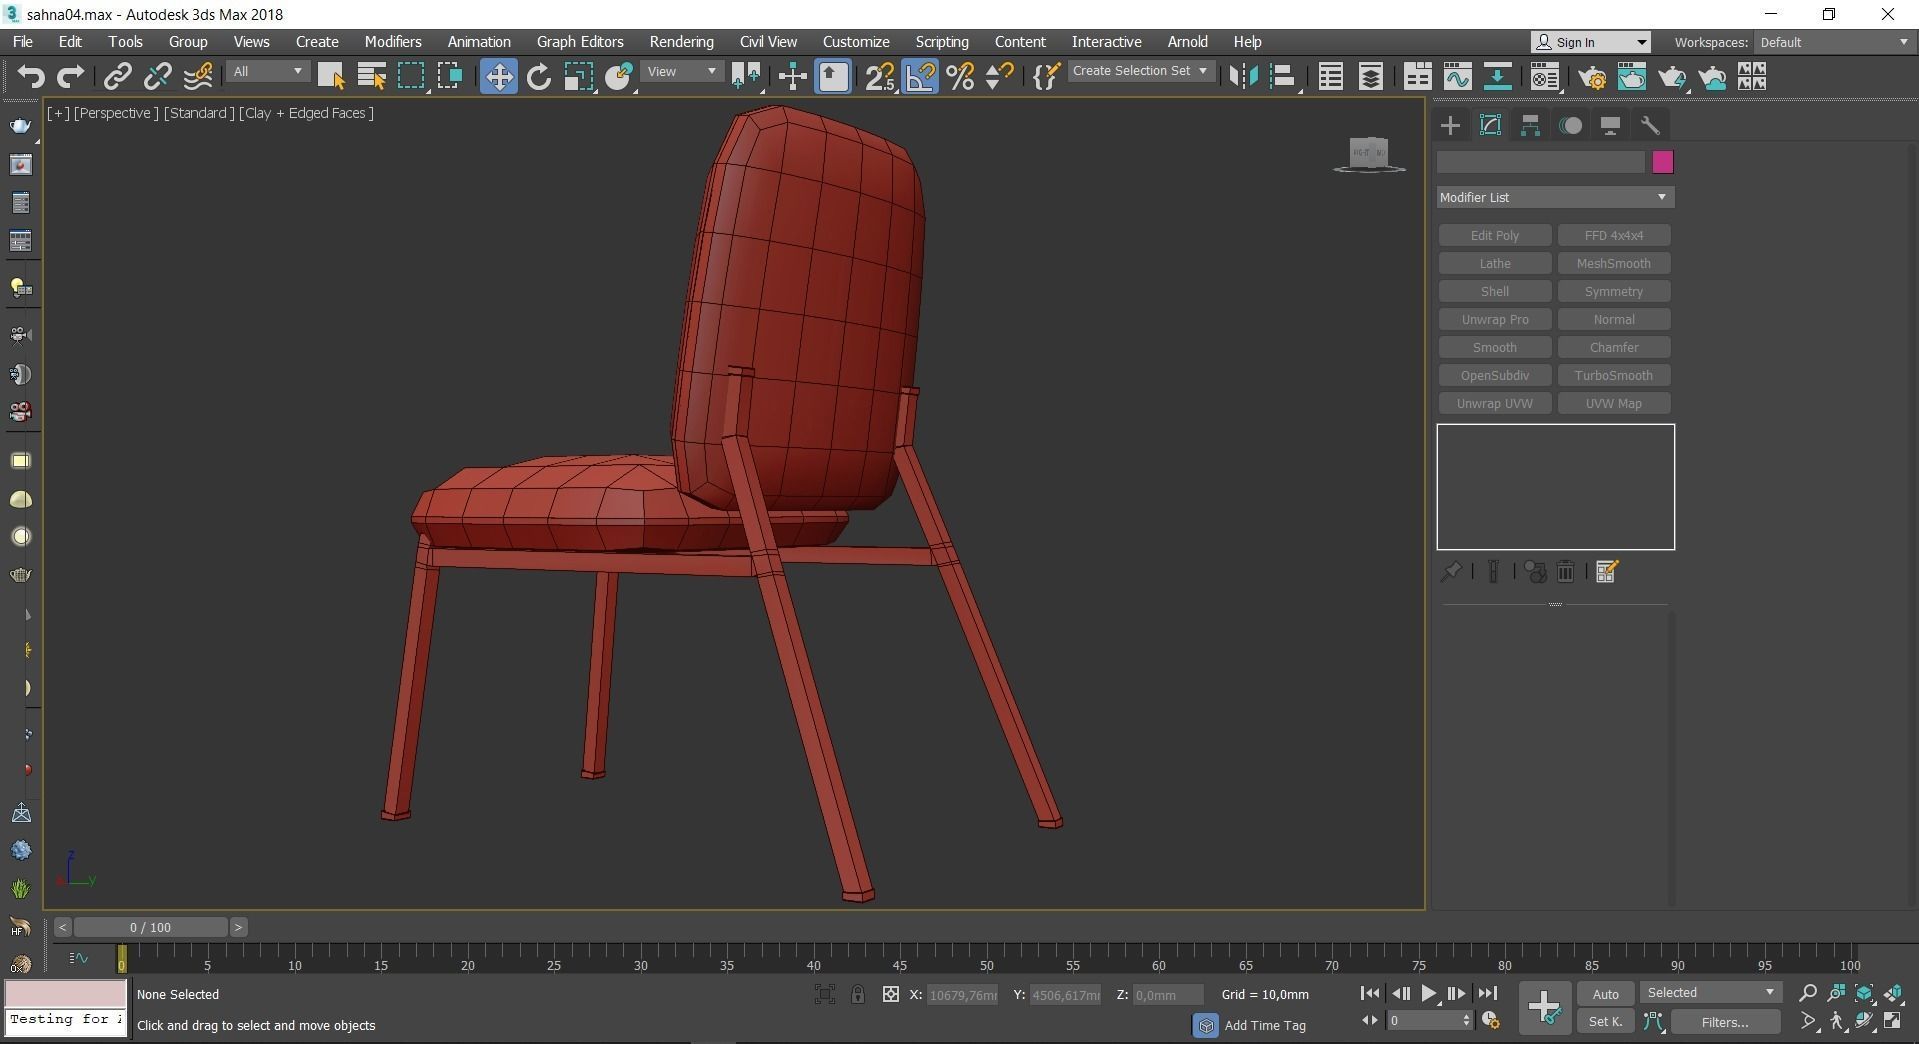Screen dimensions: 1919x1044
Task: Open the Selected key target dropdown
Action: pos(1711,993)
